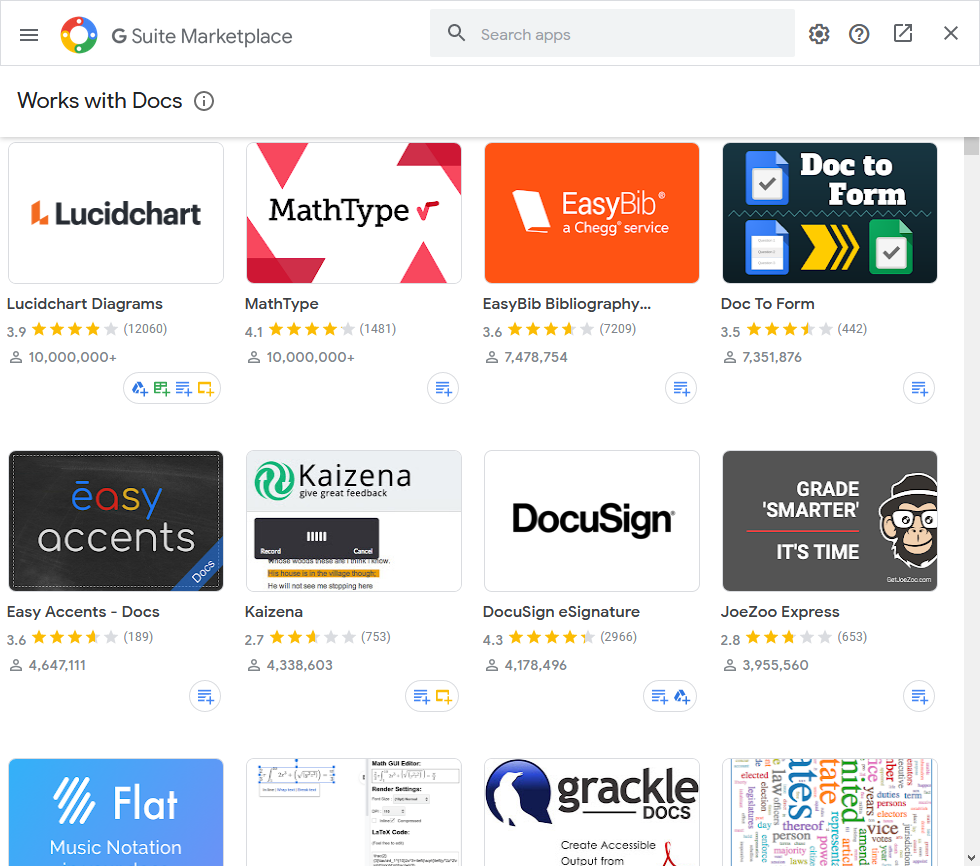Show info for Works with Docs
The width and height of the screenshot is (980, 866).
click(x=204, y=101)
